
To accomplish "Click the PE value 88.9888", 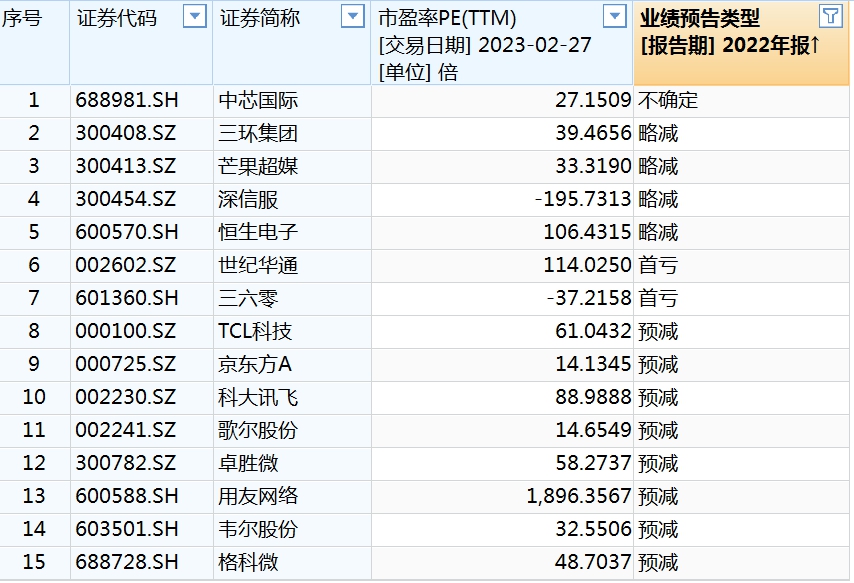I will [x=593, y=397].
